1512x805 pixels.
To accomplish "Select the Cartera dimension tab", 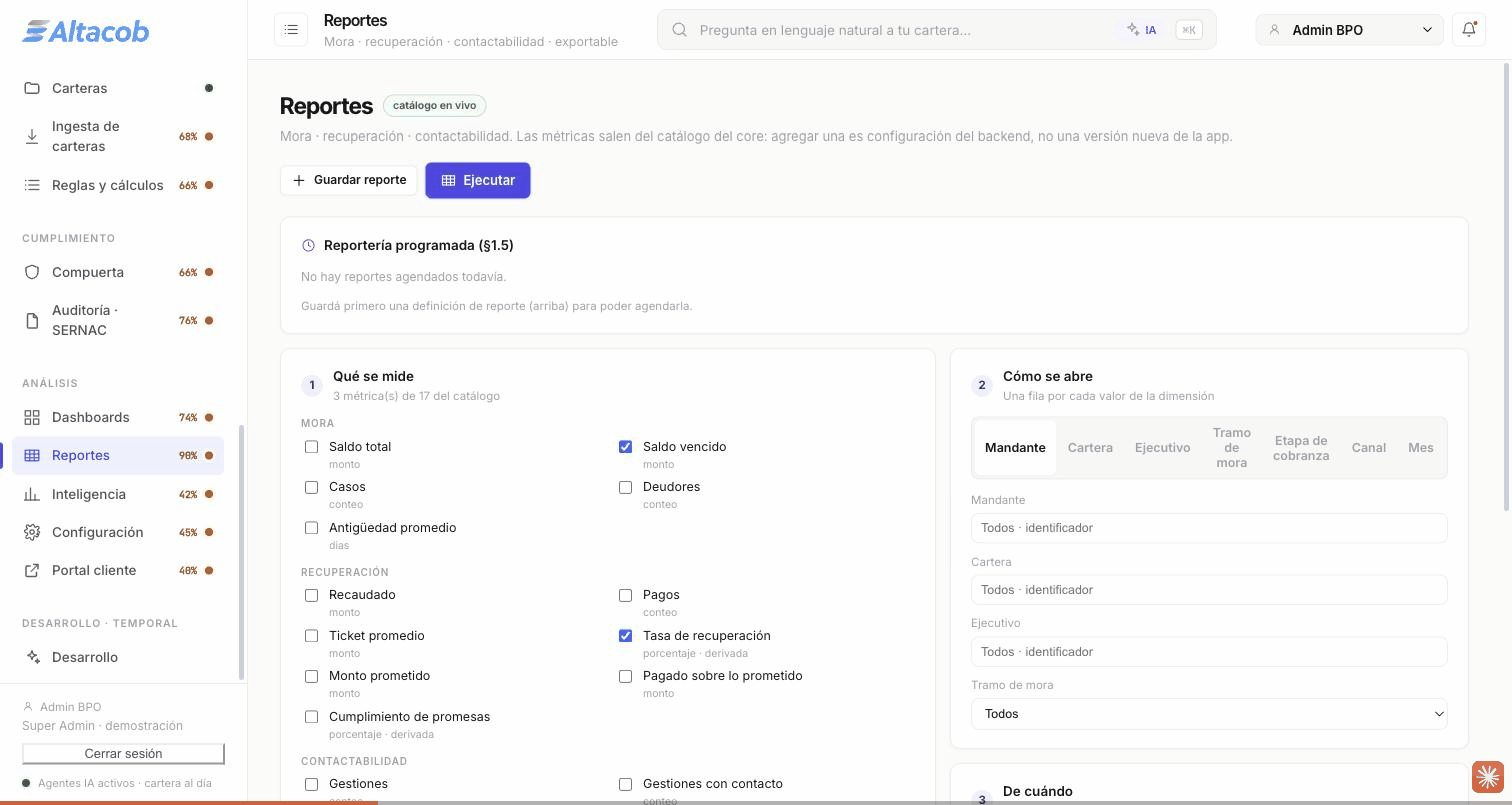I will (x=1090, y=448).
